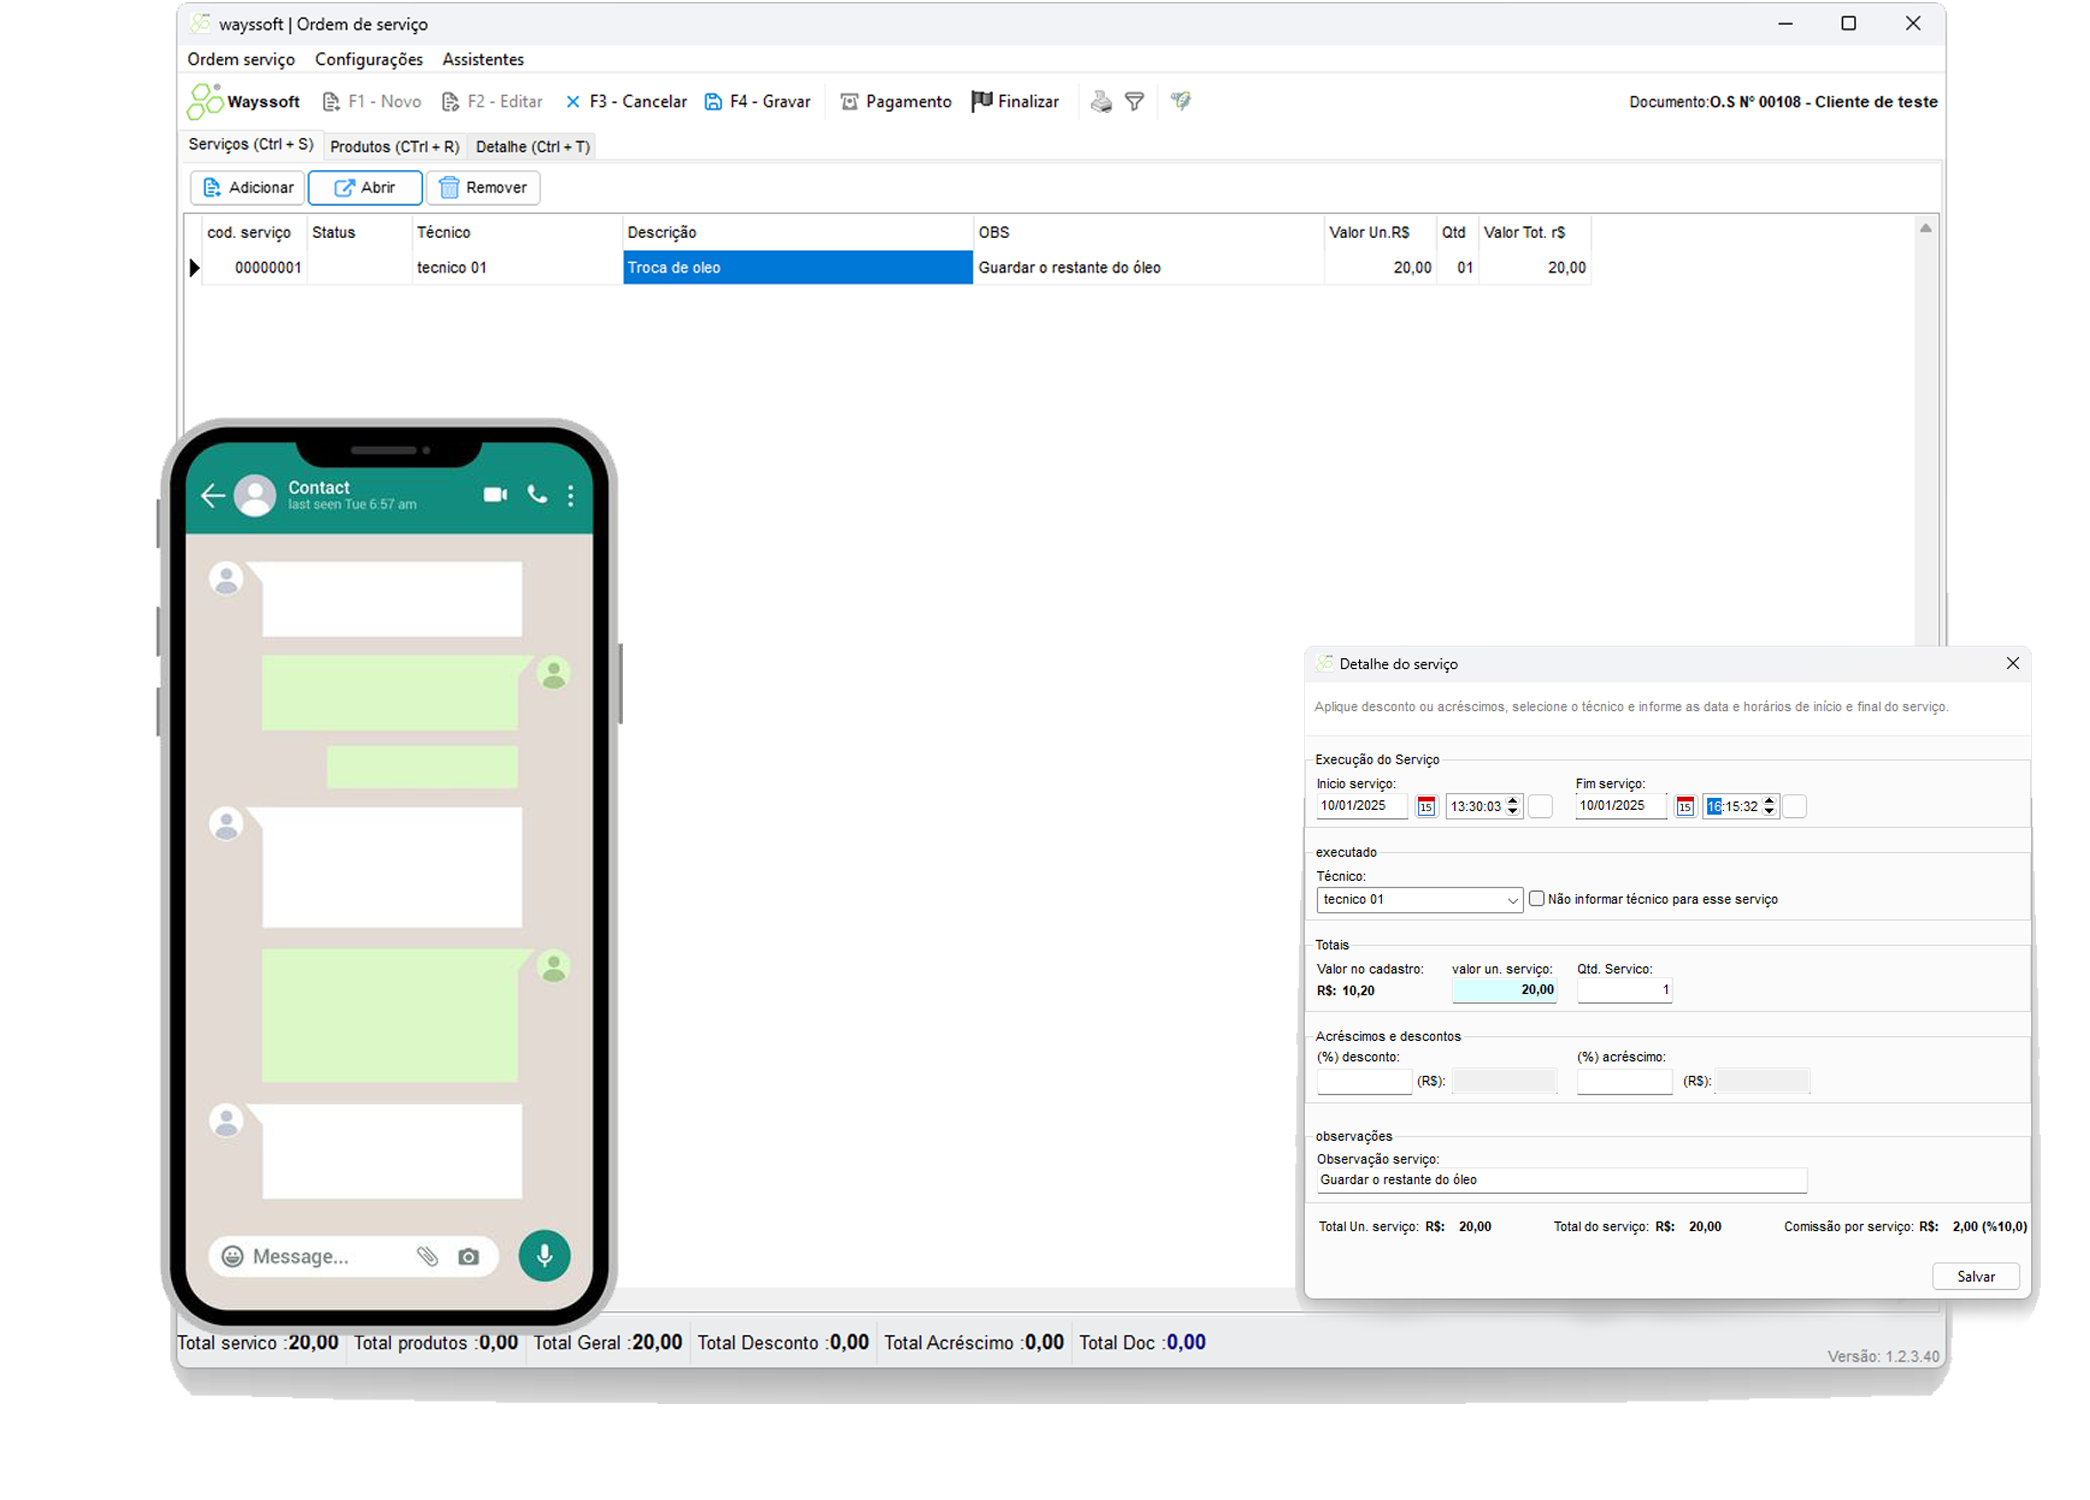Screen dimensions: 2090x1500
Task: Click the Descrição column header
Action: click(798, 233)
